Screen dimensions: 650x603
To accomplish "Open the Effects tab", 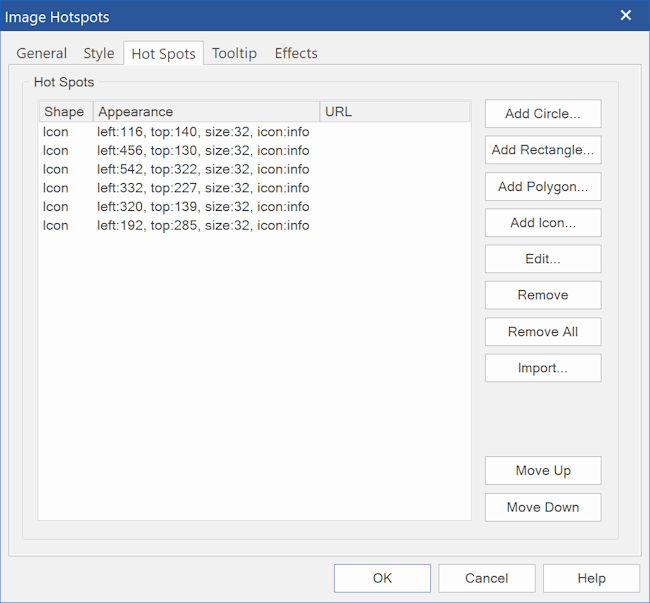I will click(x=296, y=53).
